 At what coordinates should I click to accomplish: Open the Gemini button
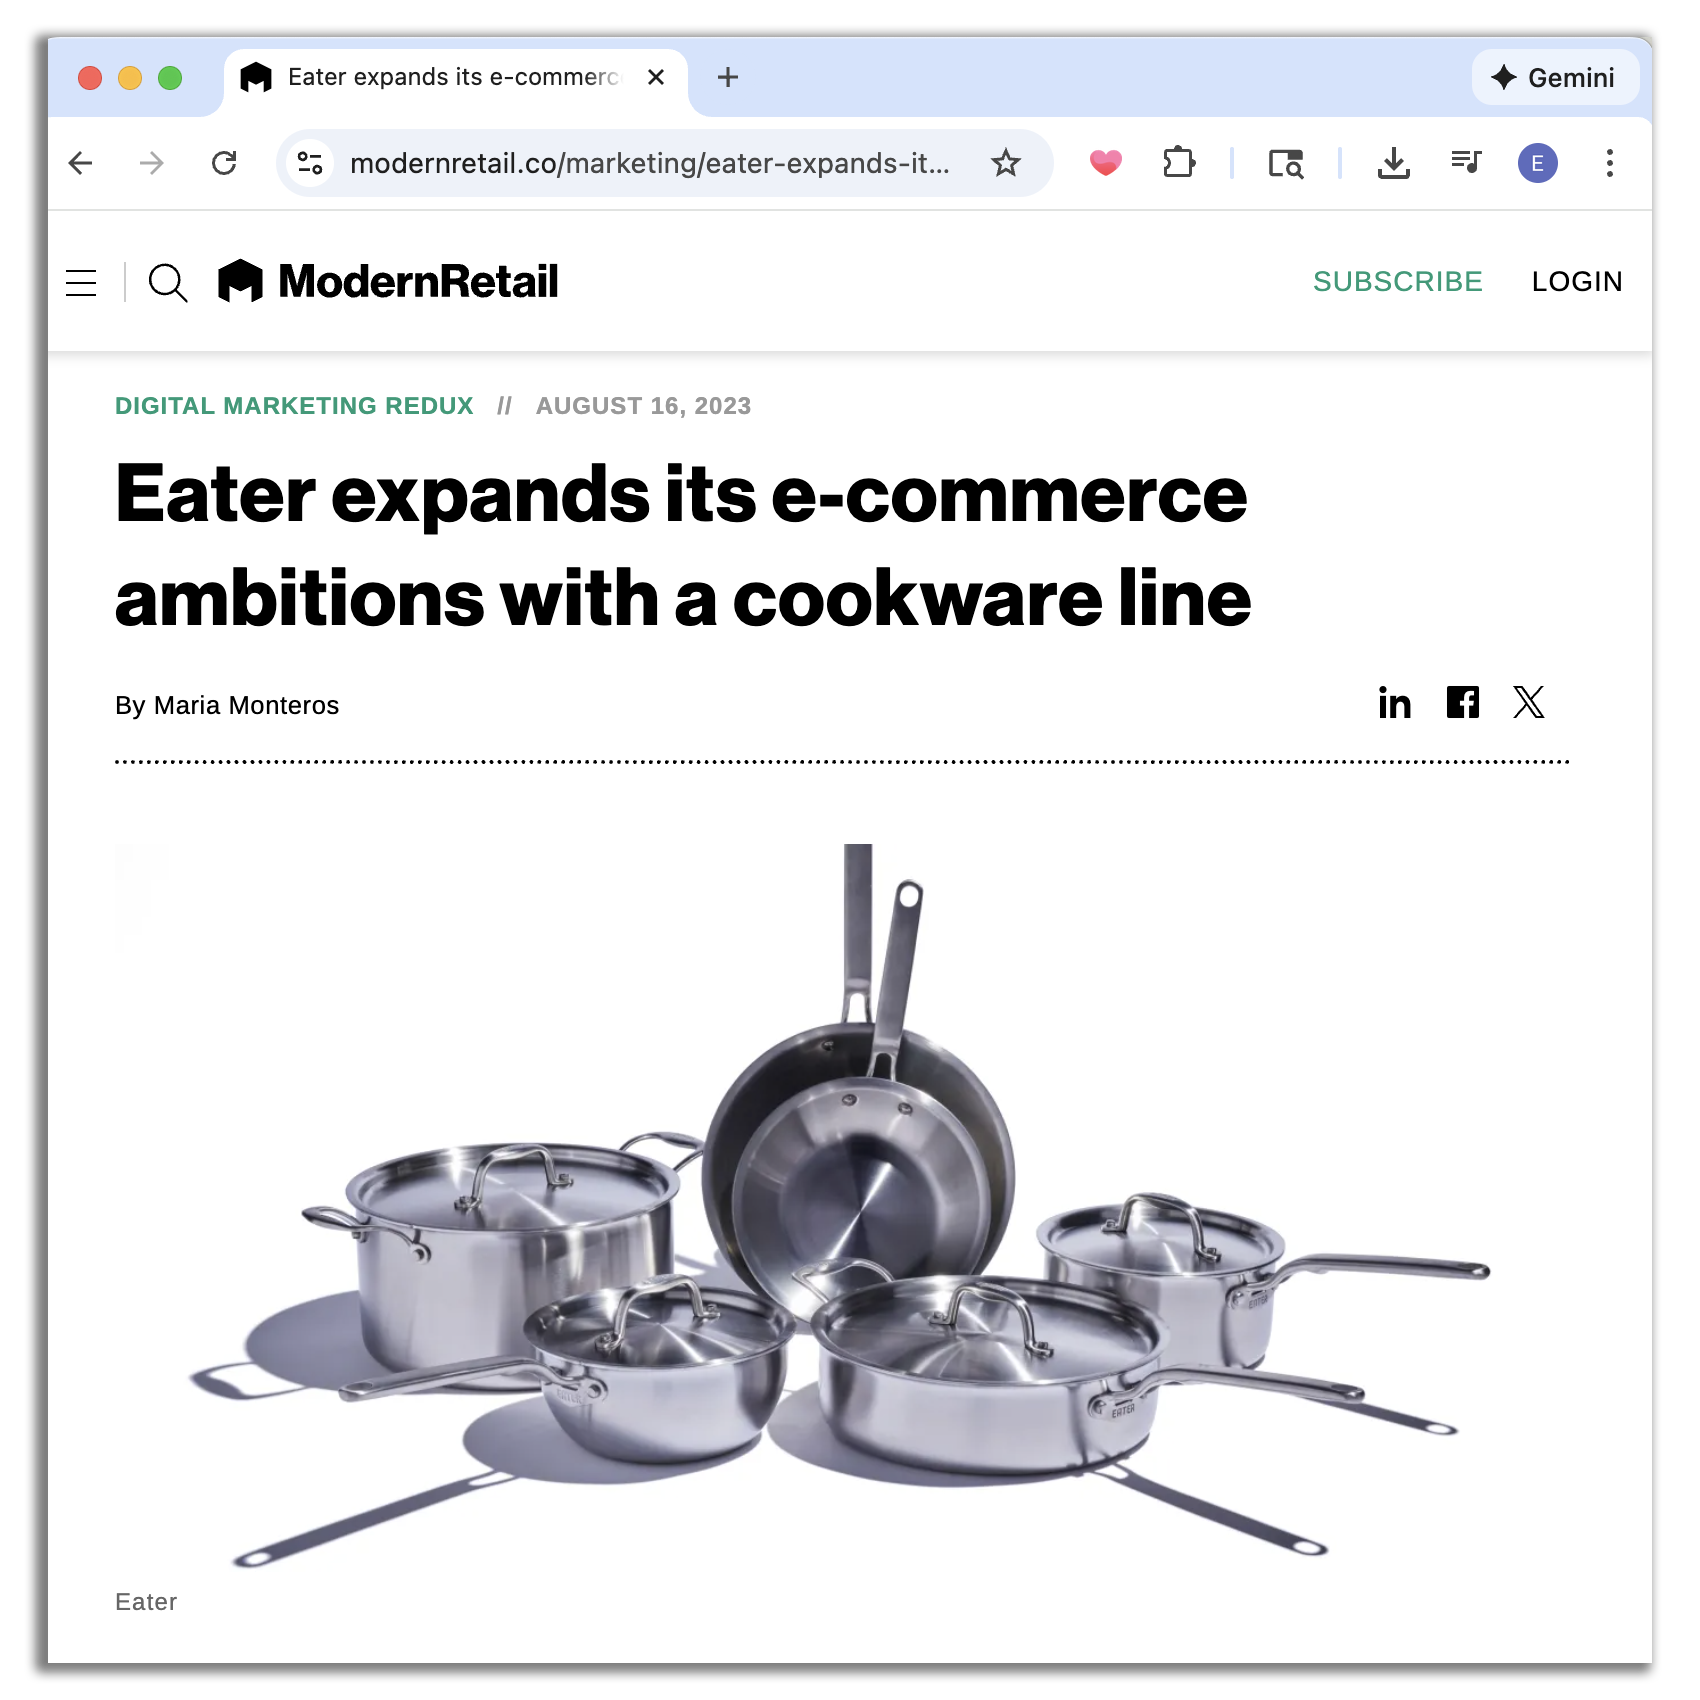tap(1555, 78)
